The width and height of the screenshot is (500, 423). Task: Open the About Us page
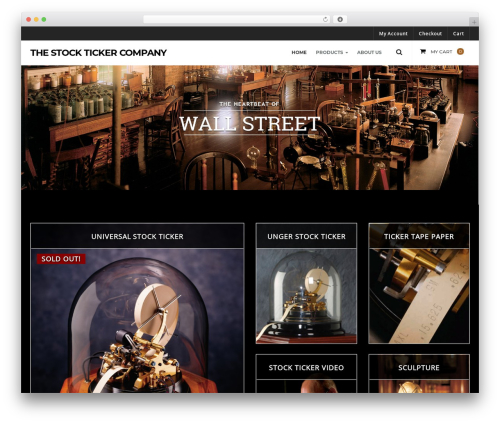(x=369, y=52)
